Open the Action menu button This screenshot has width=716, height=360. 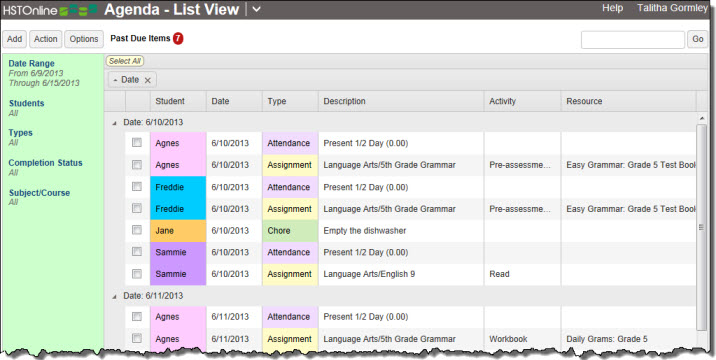tap(46, 39)
